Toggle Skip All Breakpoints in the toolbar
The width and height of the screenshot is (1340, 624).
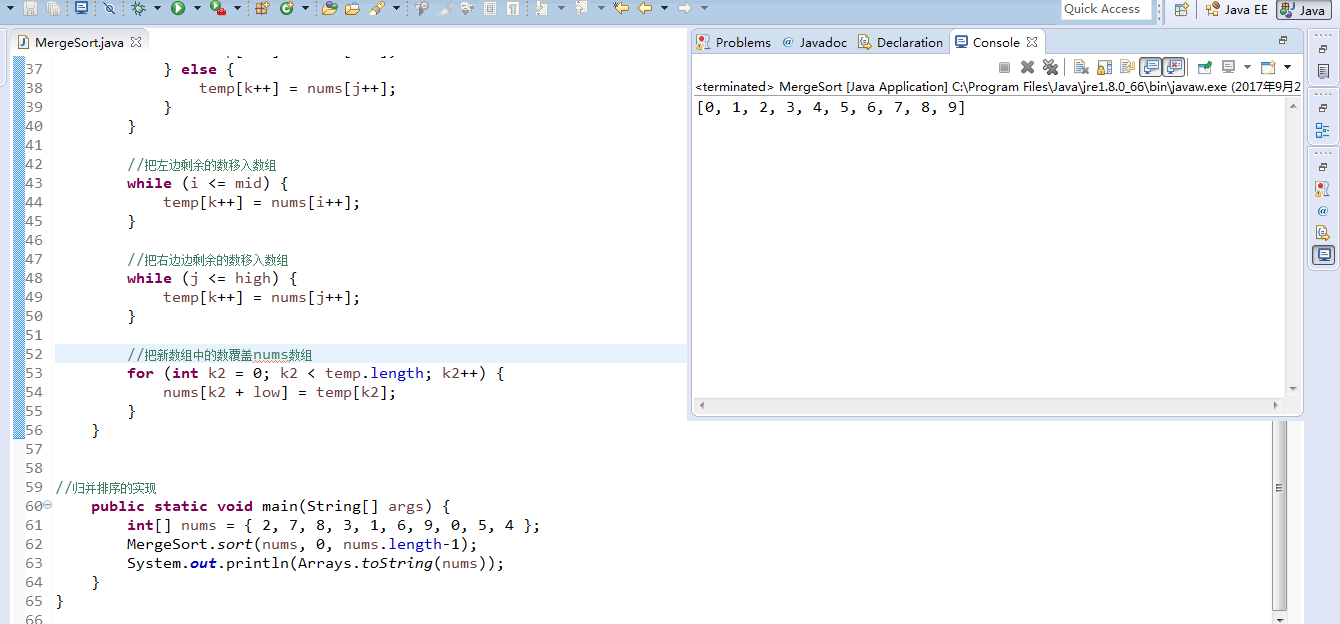109,8
